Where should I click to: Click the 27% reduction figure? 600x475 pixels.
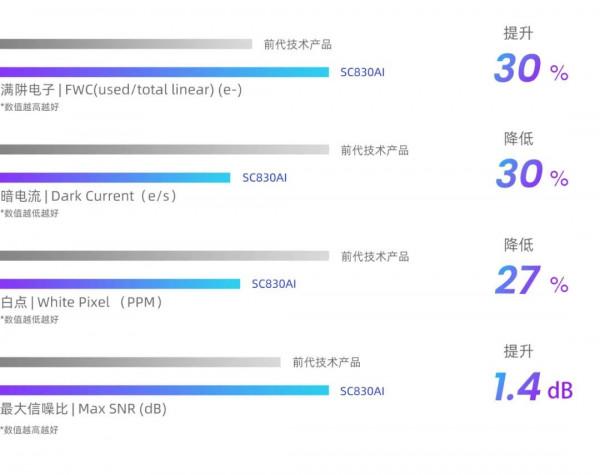coord(531,281)
